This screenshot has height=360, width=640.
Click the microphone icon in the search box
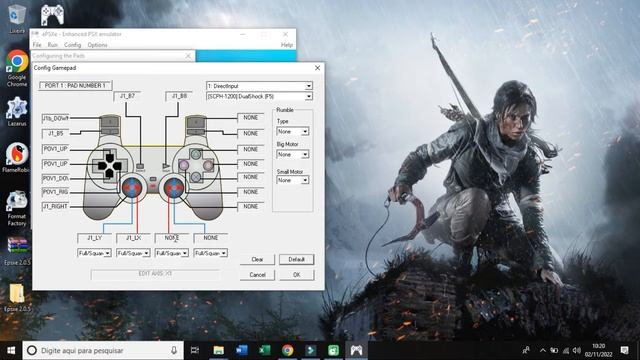coord(174,350)
